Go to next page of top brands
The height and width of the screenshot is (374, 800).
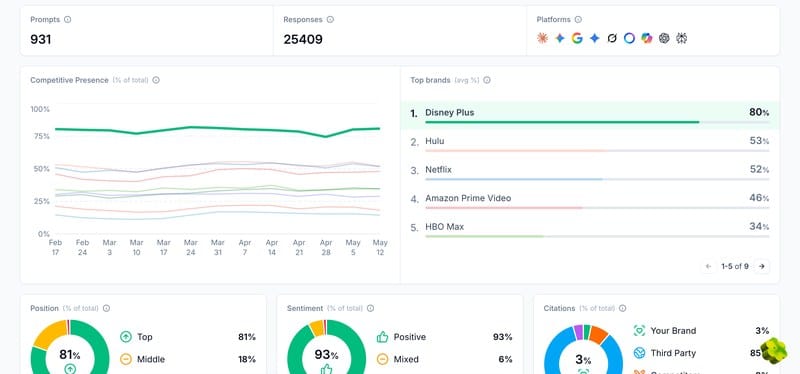(762, 266)
